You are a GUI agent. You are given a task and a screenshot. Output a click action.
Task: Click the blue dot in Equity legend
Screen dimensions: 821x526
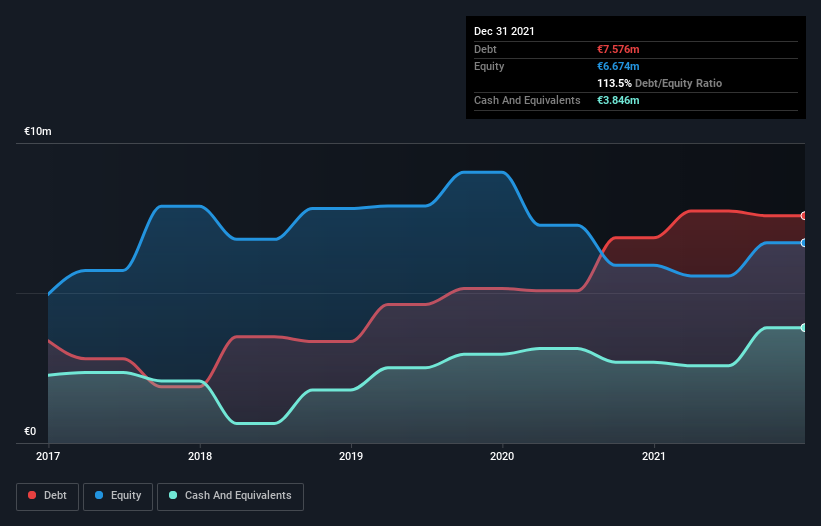(99, 495)
